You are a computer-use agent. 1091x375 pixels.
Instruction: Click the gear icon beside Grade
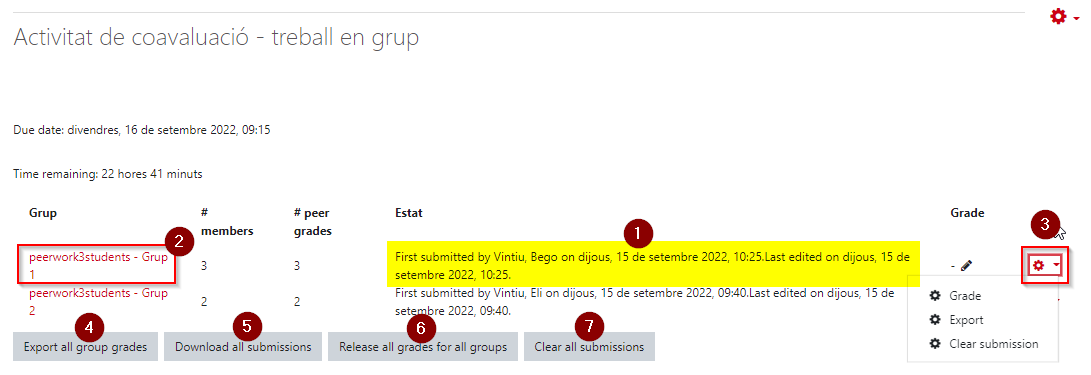pyautogui.click(x=936, y=296)
